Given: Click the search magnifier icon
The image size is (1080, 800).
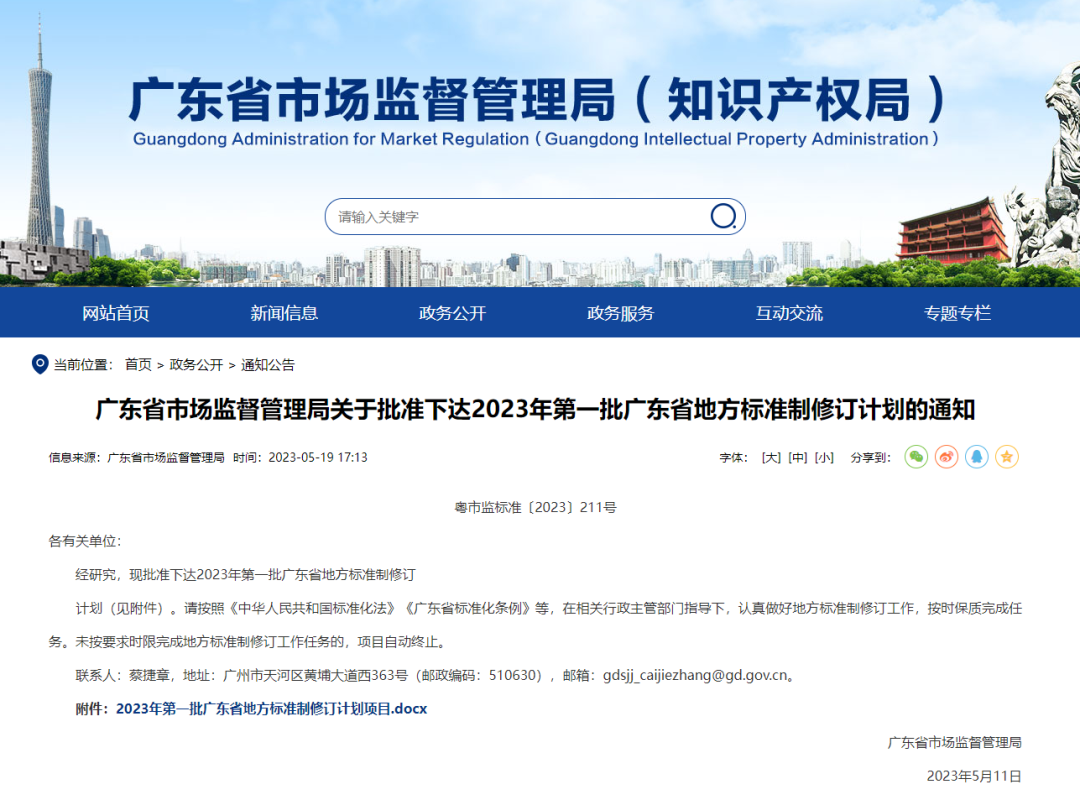Looking at the screenshot, I should [723, 216].
